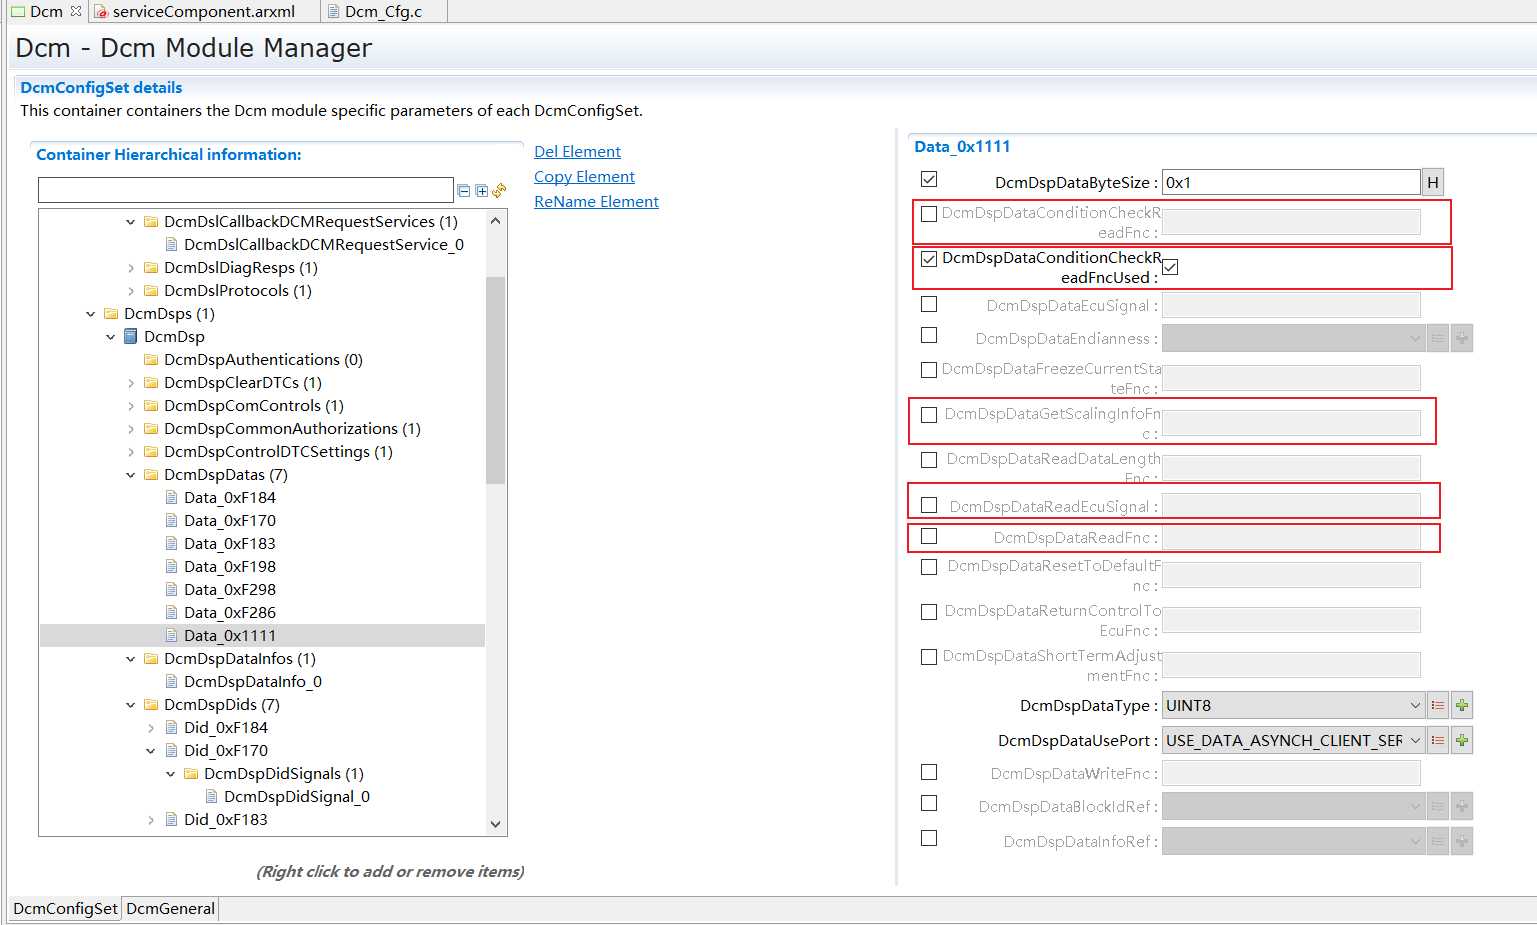
Task: Click the Del Element link
Action: (x=577, y=151)
